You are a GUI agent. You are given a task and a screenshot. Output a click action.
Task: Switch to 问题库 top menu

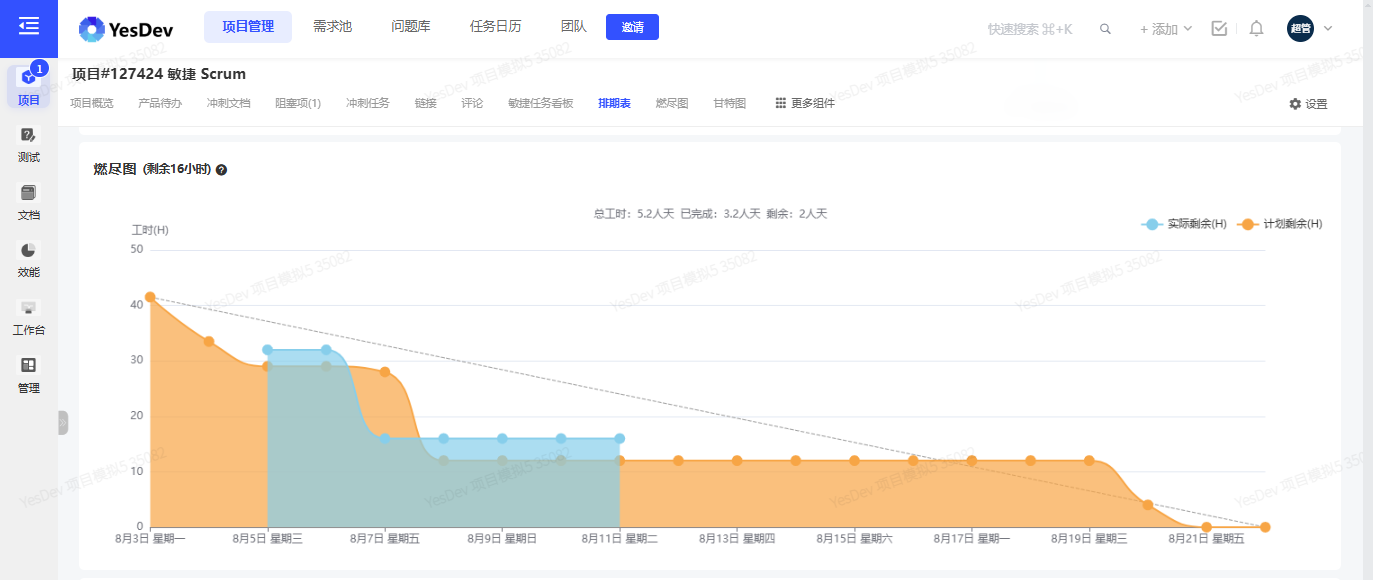[x=411, y=27]
